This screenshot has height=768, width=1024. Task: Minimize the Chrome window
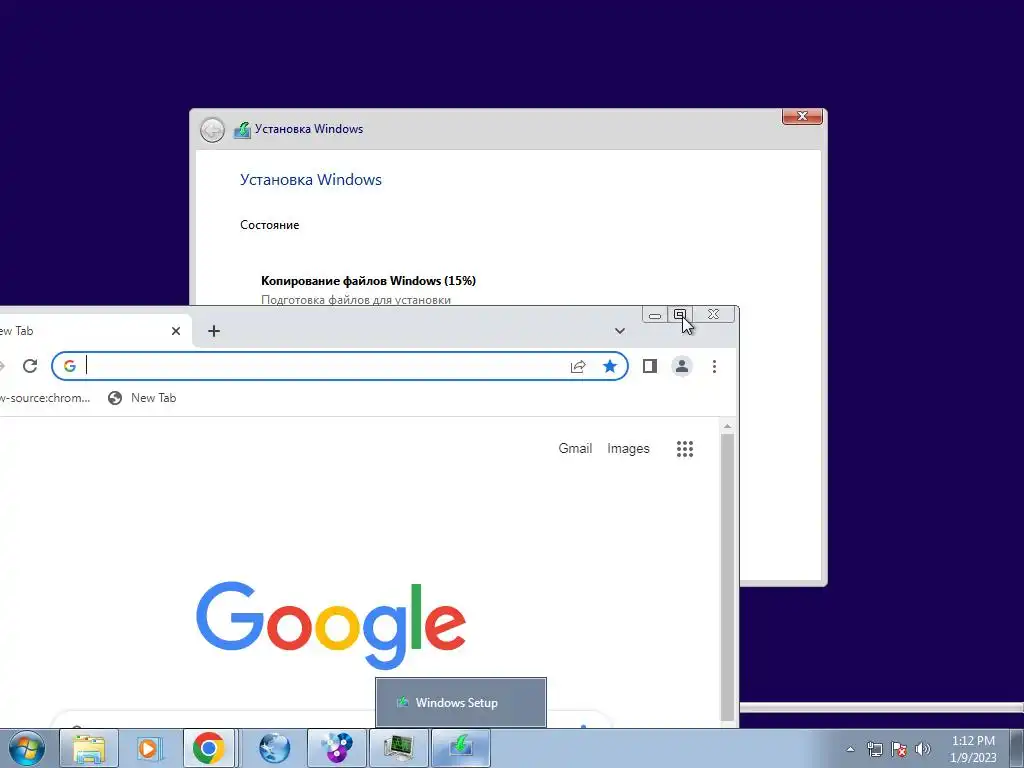click(x=655, y=315)
